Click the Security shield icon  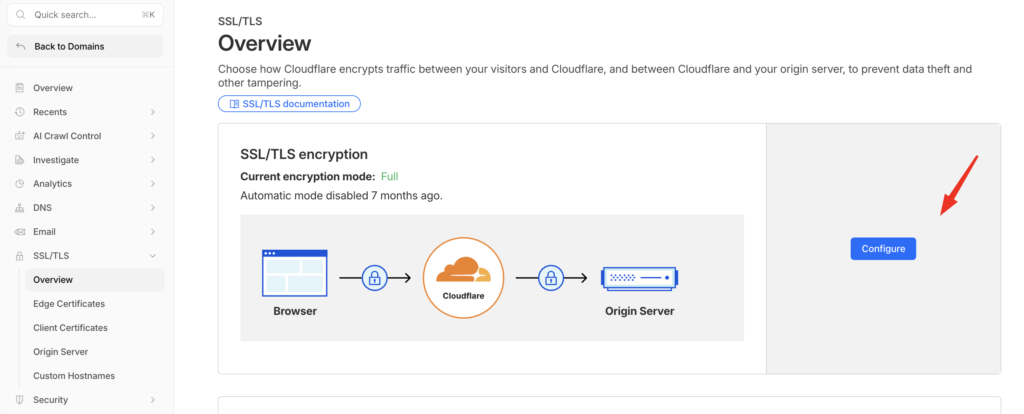click(20, 400)
